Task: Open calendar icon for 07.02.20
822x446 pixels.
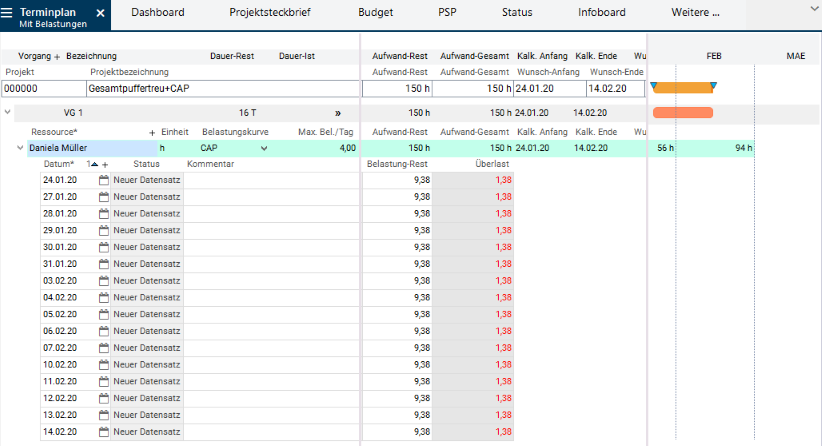Action: coord(104,348)
